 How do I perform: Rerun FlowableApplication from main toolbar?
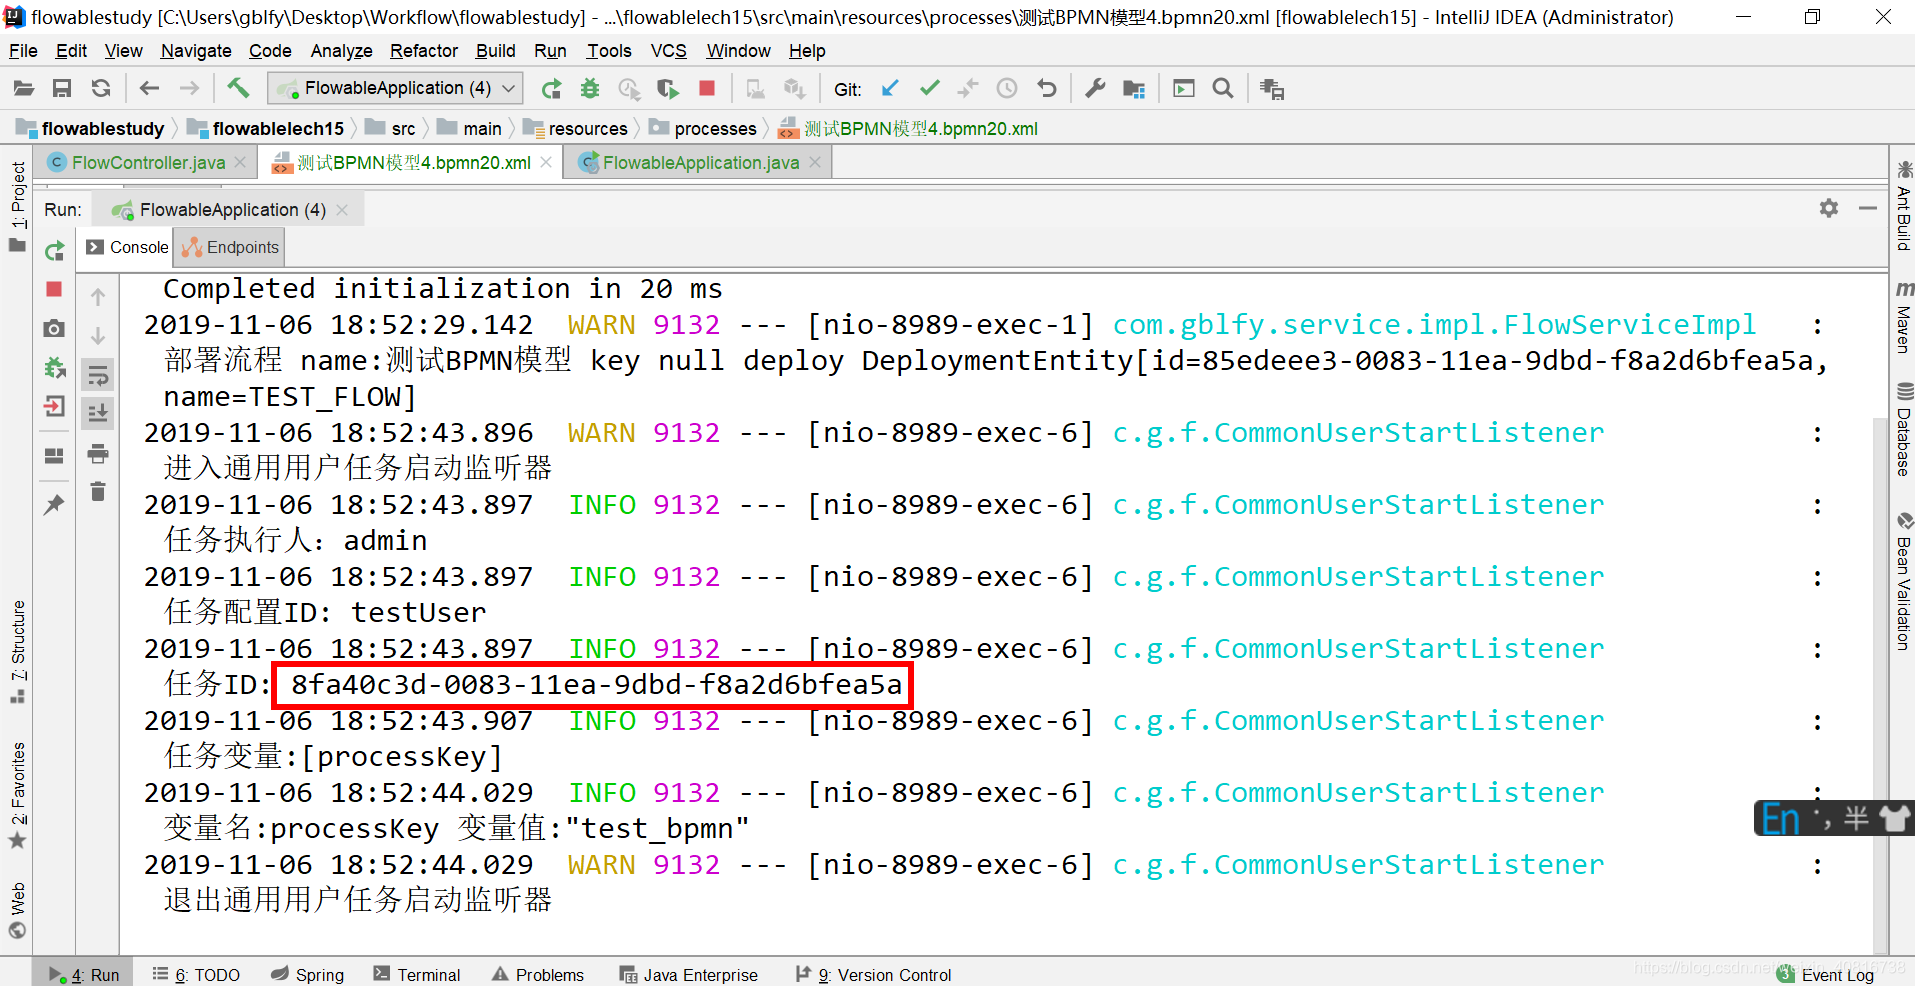pyautogui.click(x=551, y=89)
